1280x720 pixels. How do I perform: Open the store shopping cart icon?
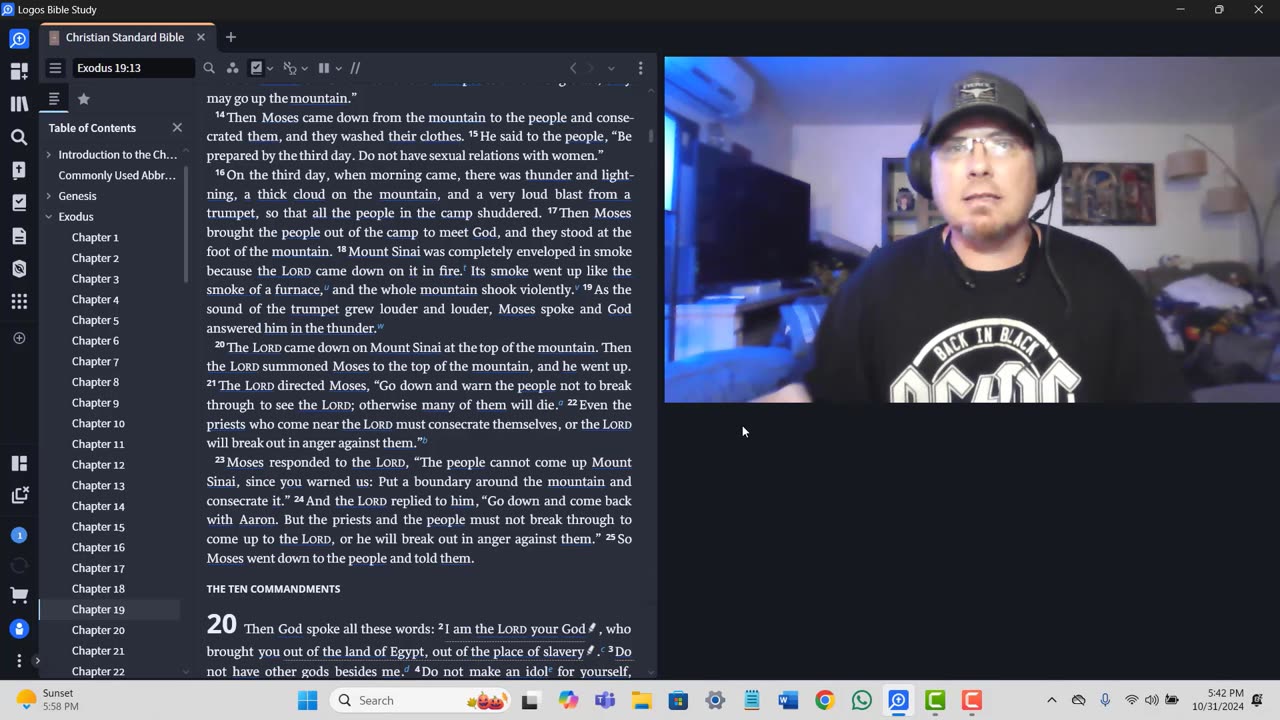(19, 596)
